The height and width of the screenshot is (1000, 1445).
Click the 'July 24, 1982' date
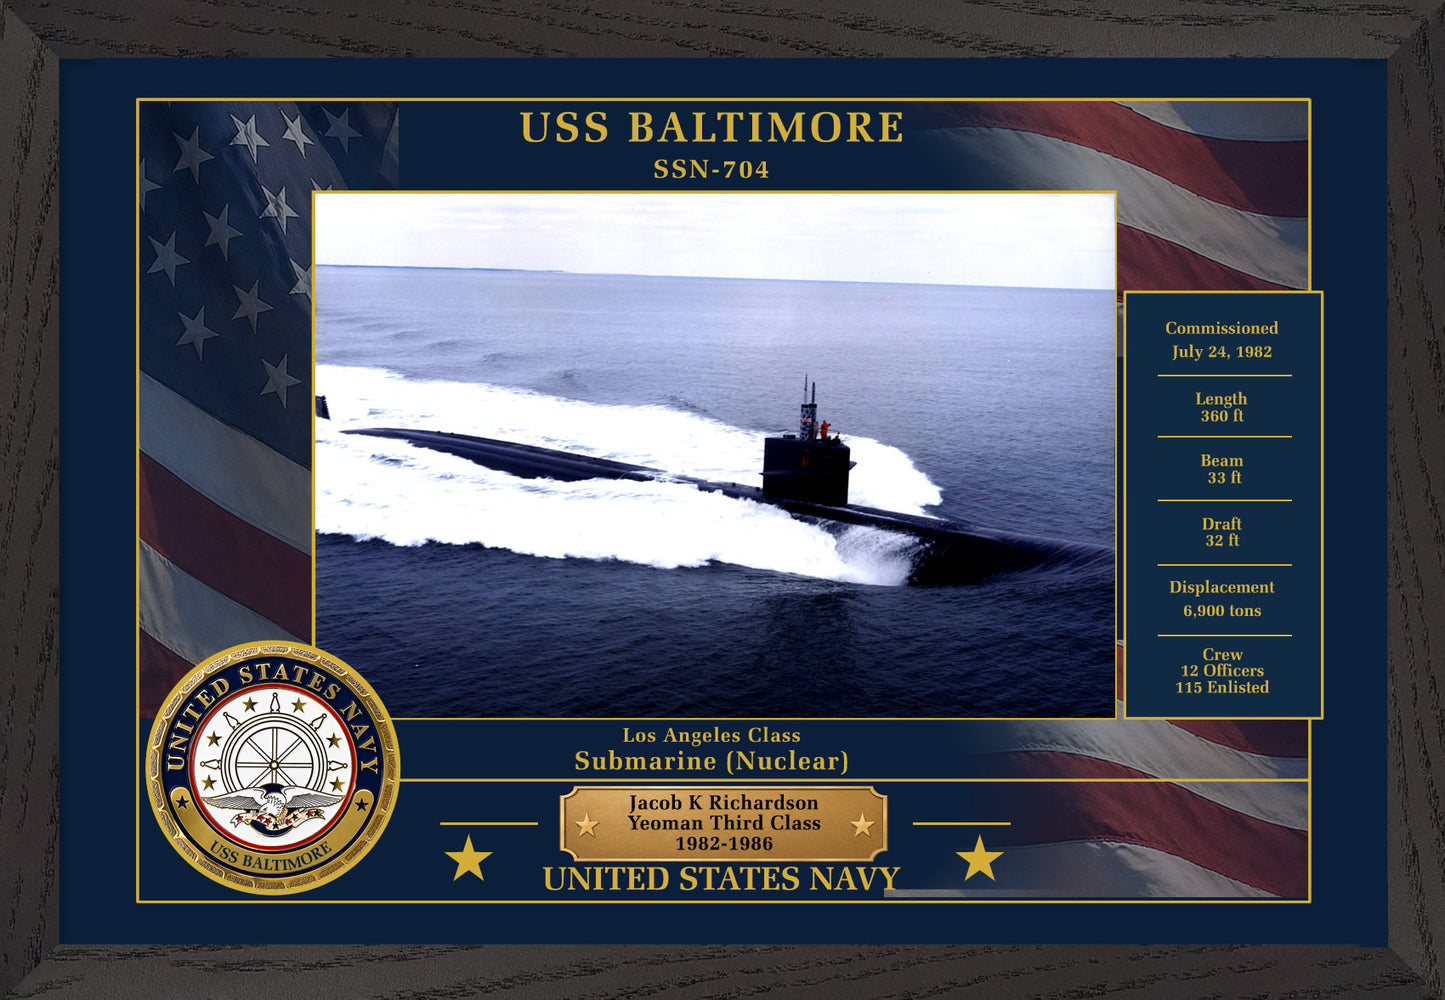tap(1222, 352)
